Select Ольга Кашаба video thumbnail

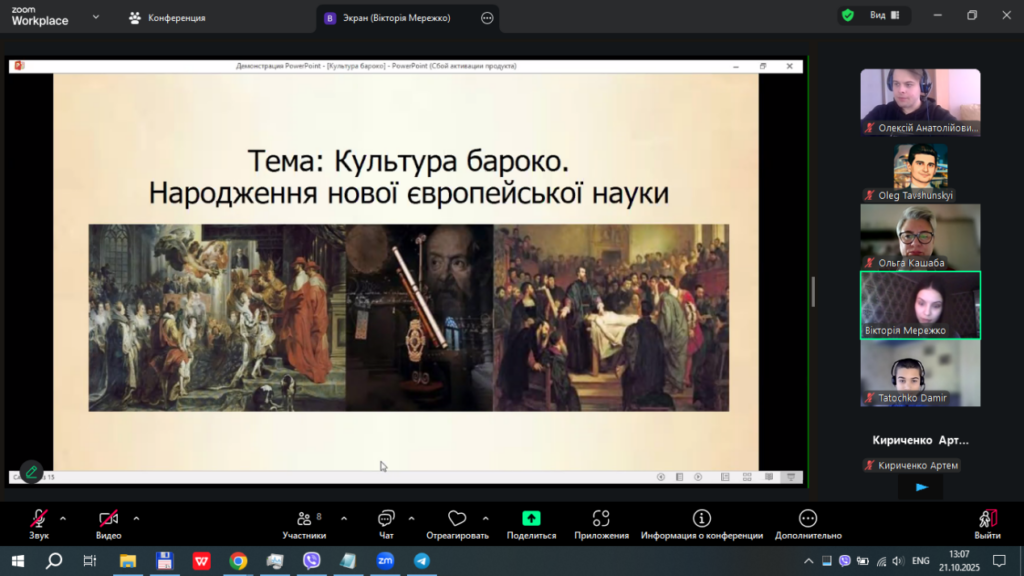920,236
